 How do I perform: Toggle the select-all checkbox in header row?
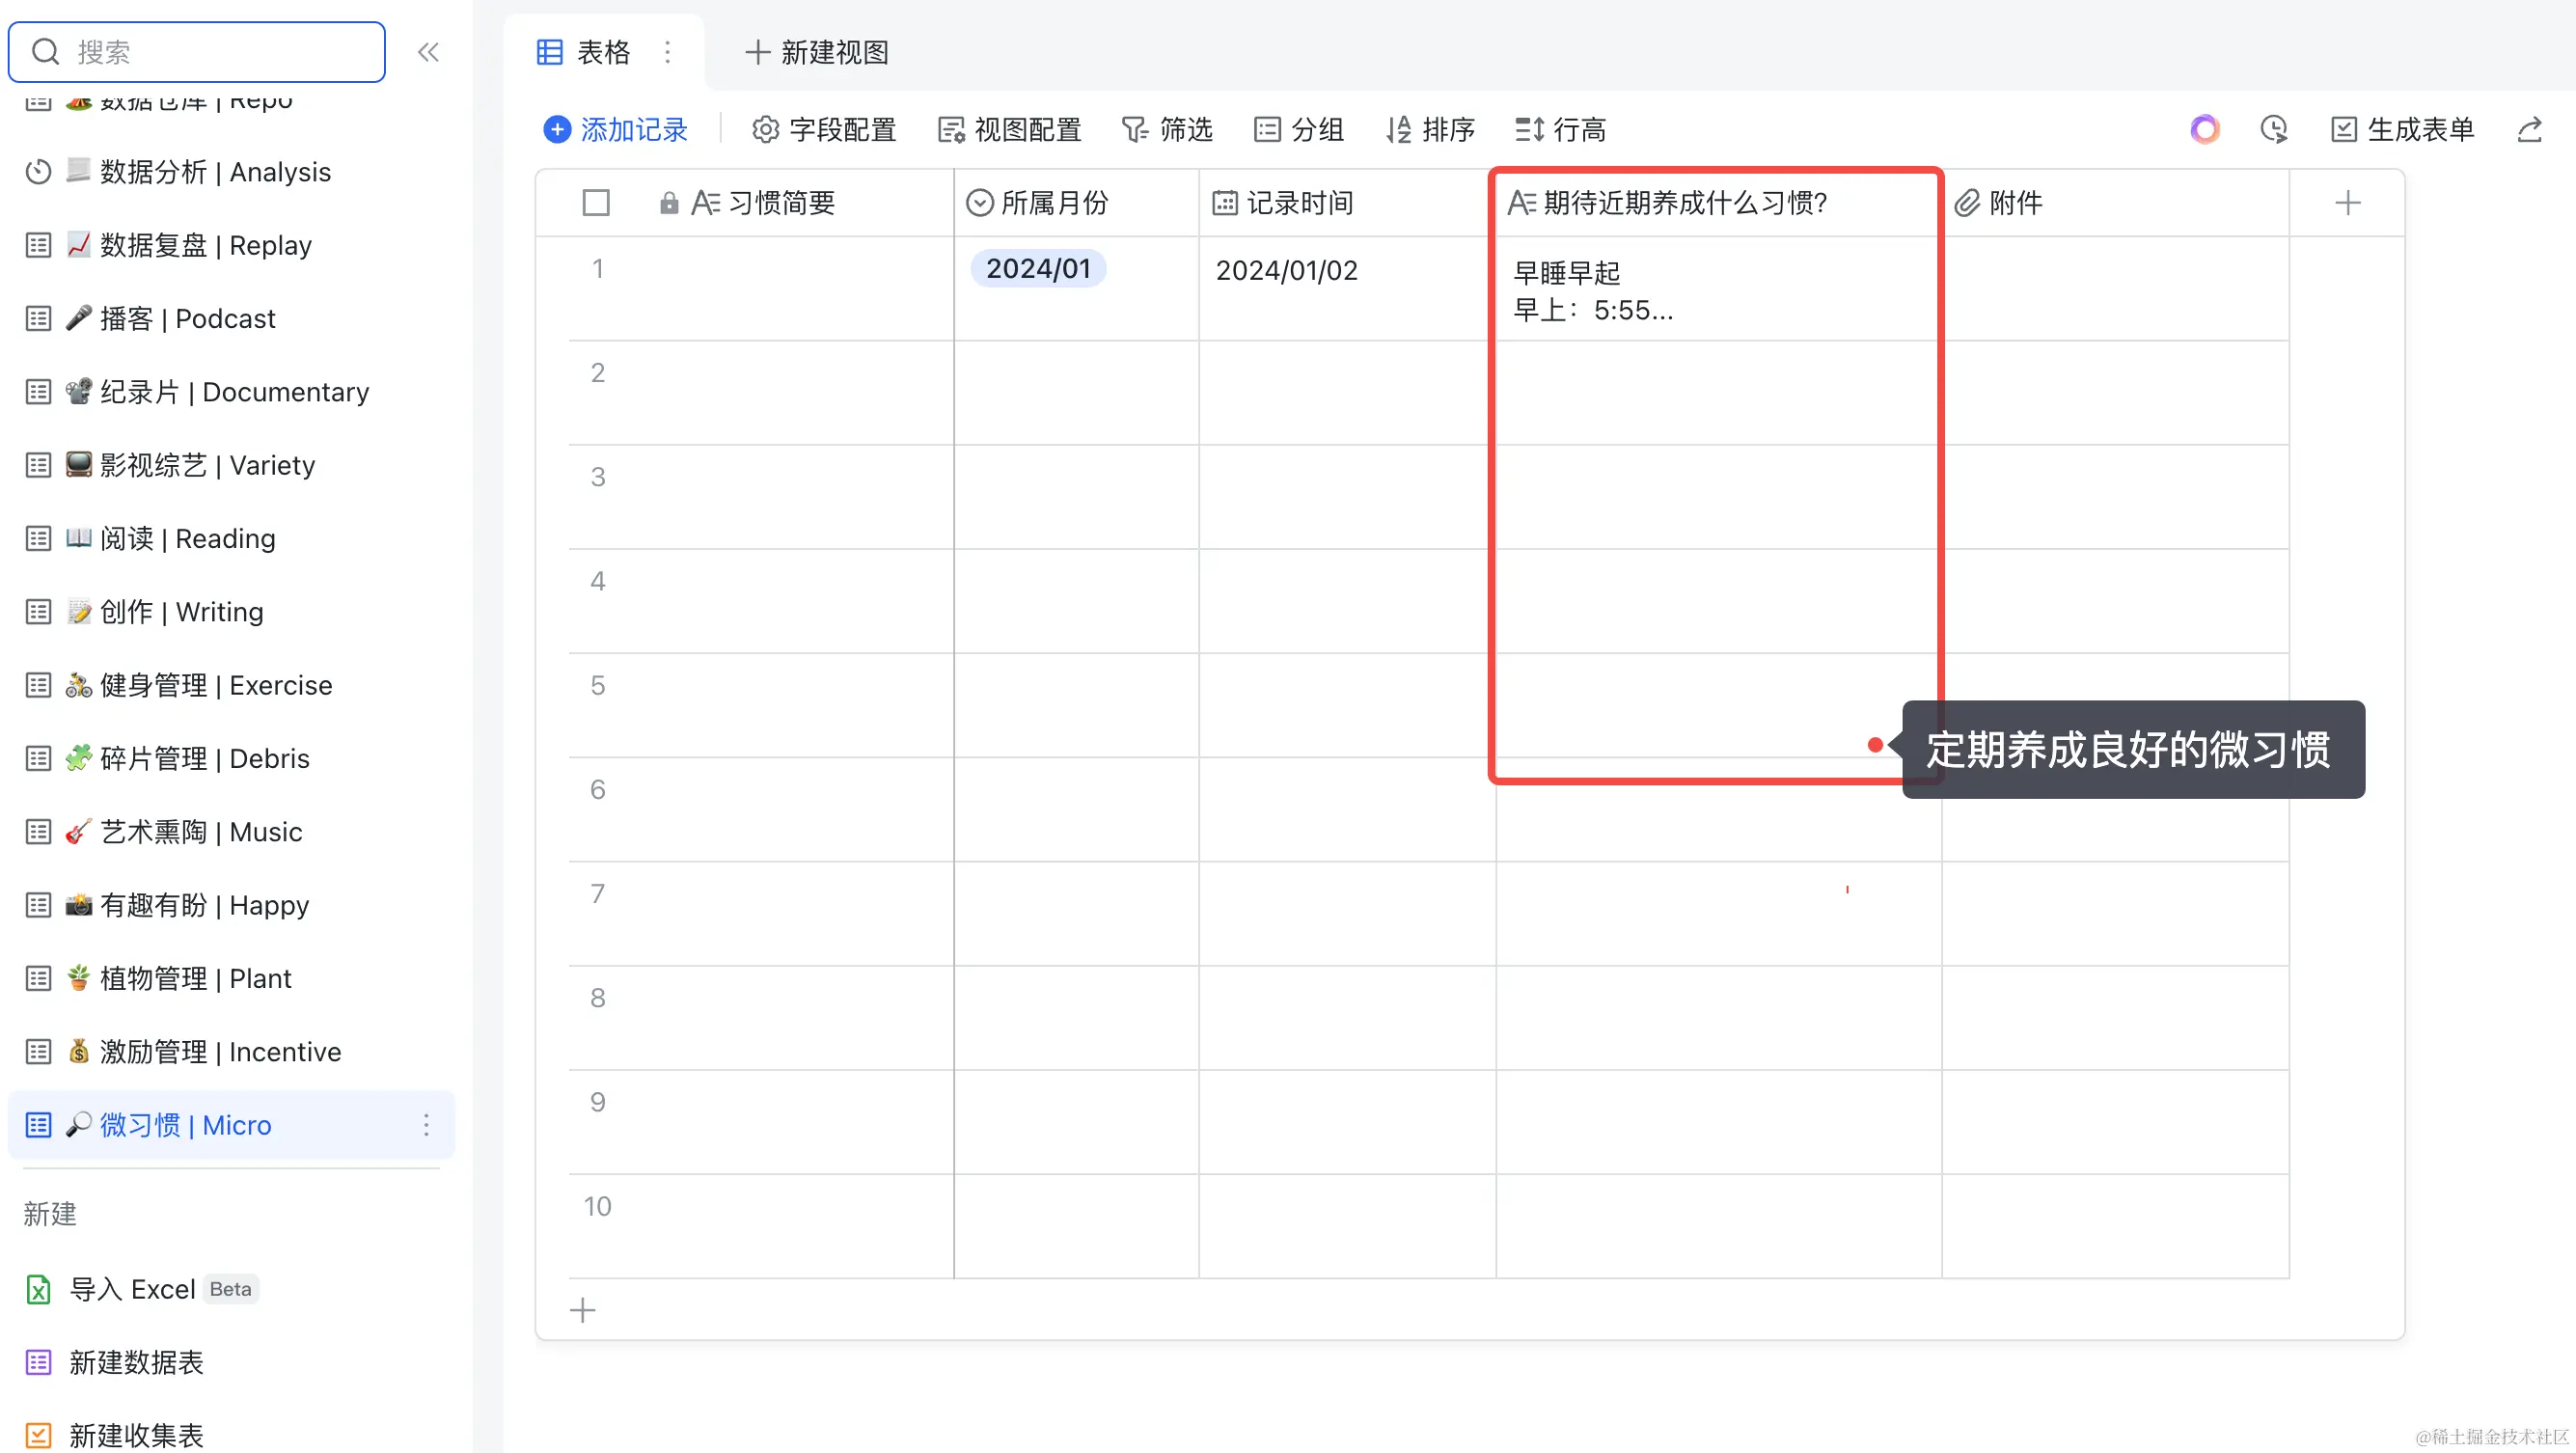click(595, 202)
